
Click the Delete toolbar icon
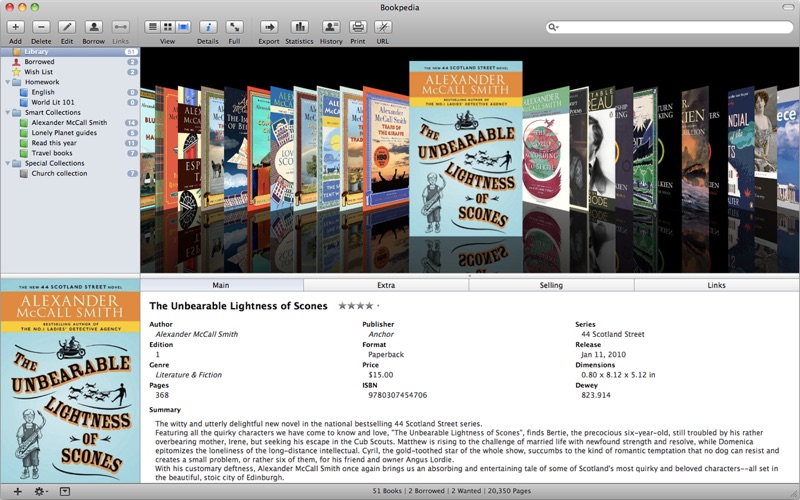[x=41, y=27]
